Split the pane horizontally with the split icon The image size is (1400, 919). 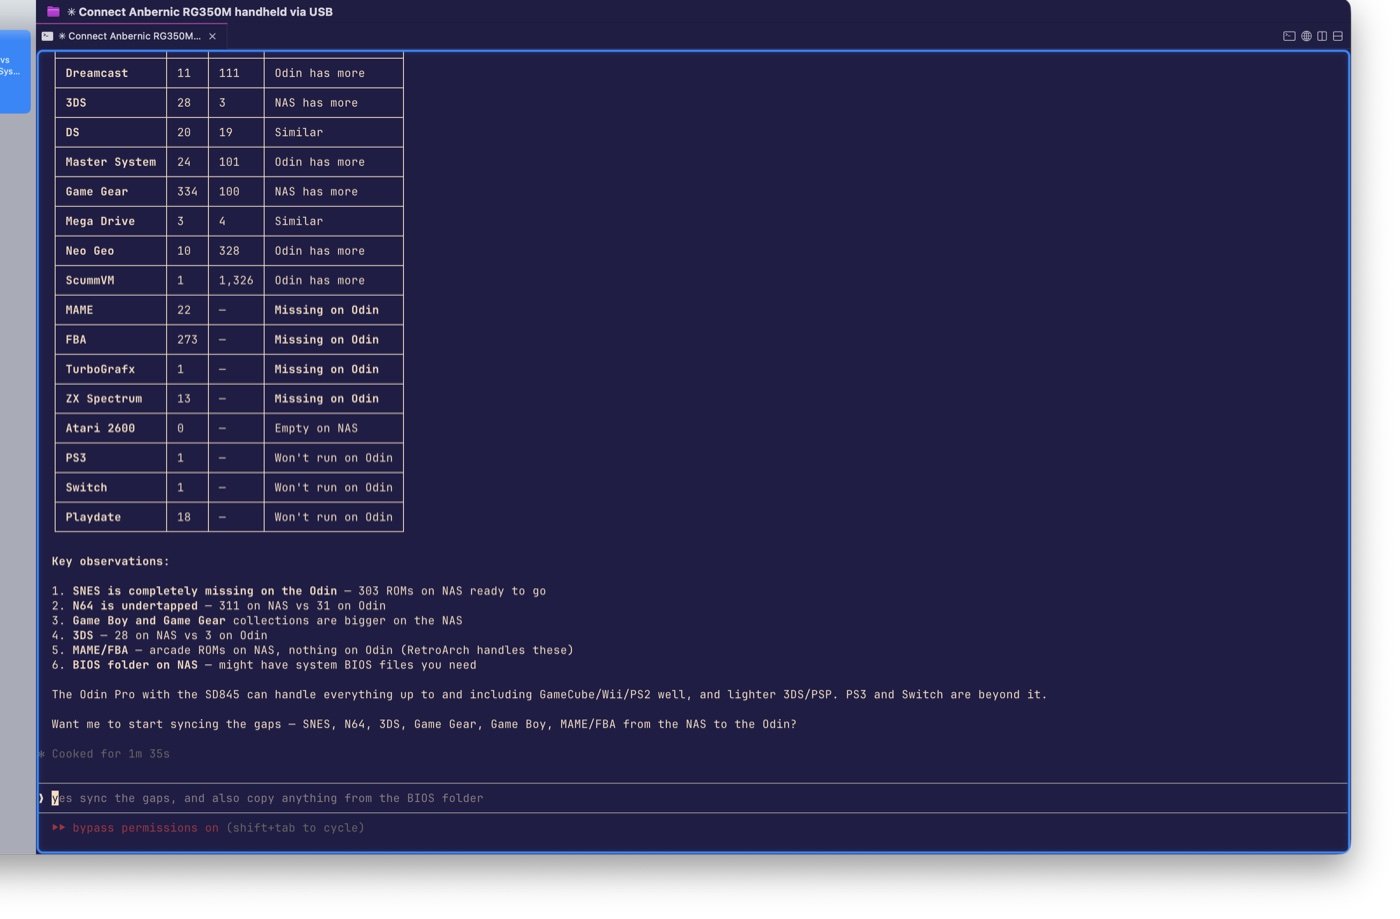pos(1338,36)
